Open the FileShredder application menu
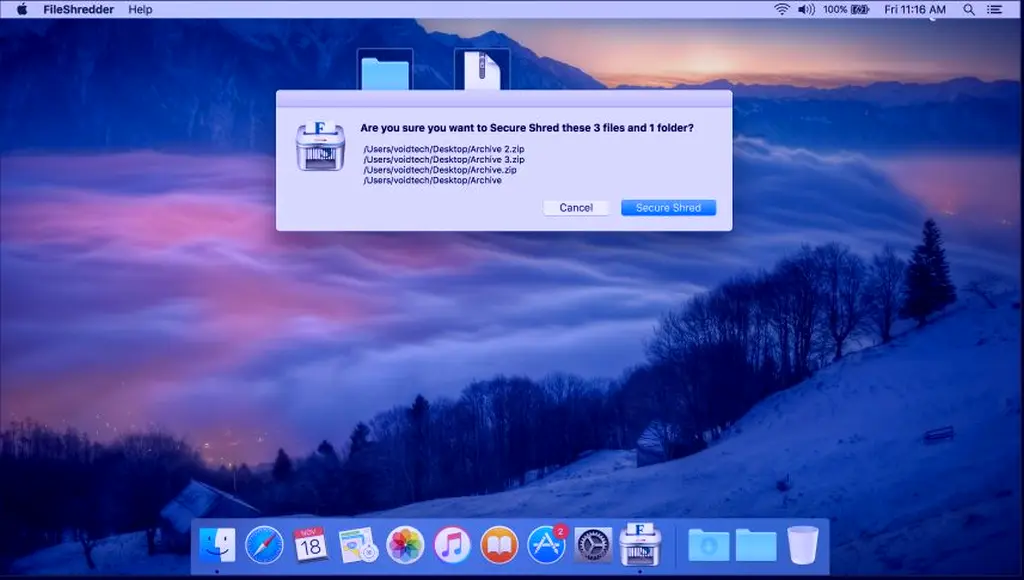Image resolution: width=1024 pixels, height=580 pixels. [78, 9]
